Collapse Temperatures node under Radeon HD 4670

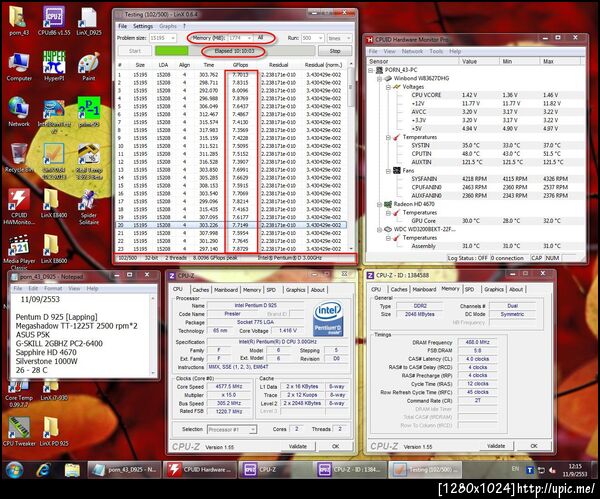coord(388,213)
